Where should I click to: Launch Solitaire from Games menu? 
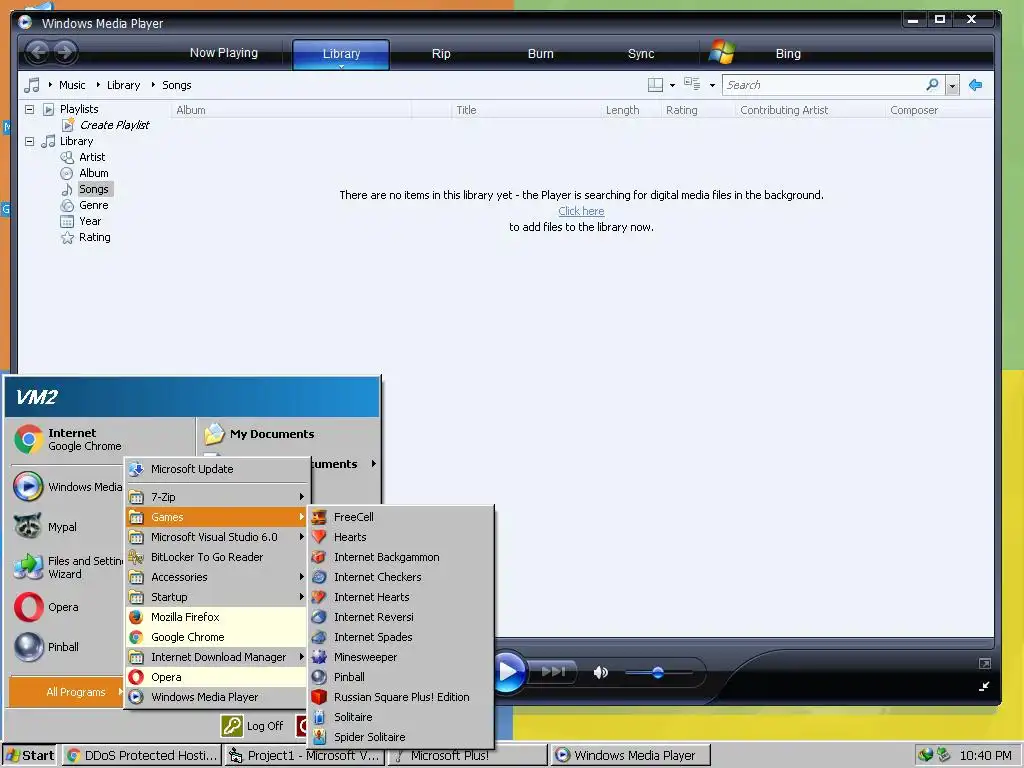400,717
